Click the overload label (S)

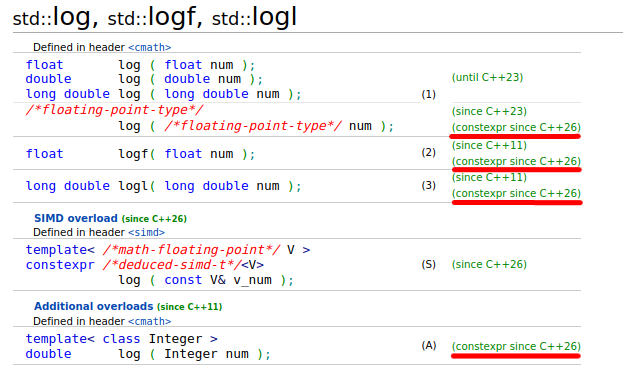[x=428, y=264]
